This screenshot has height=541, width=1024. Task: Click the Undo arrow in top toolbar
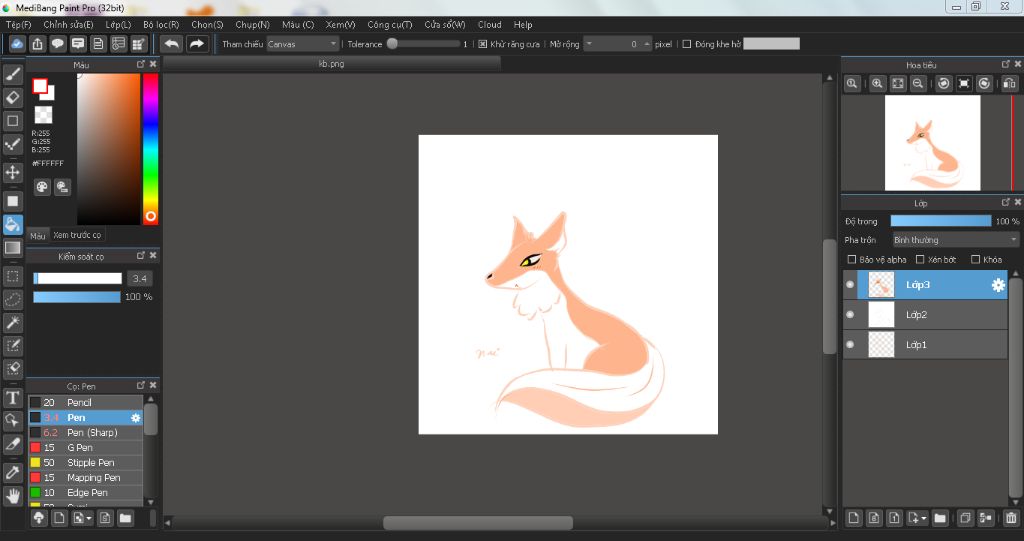coord(172,44)
